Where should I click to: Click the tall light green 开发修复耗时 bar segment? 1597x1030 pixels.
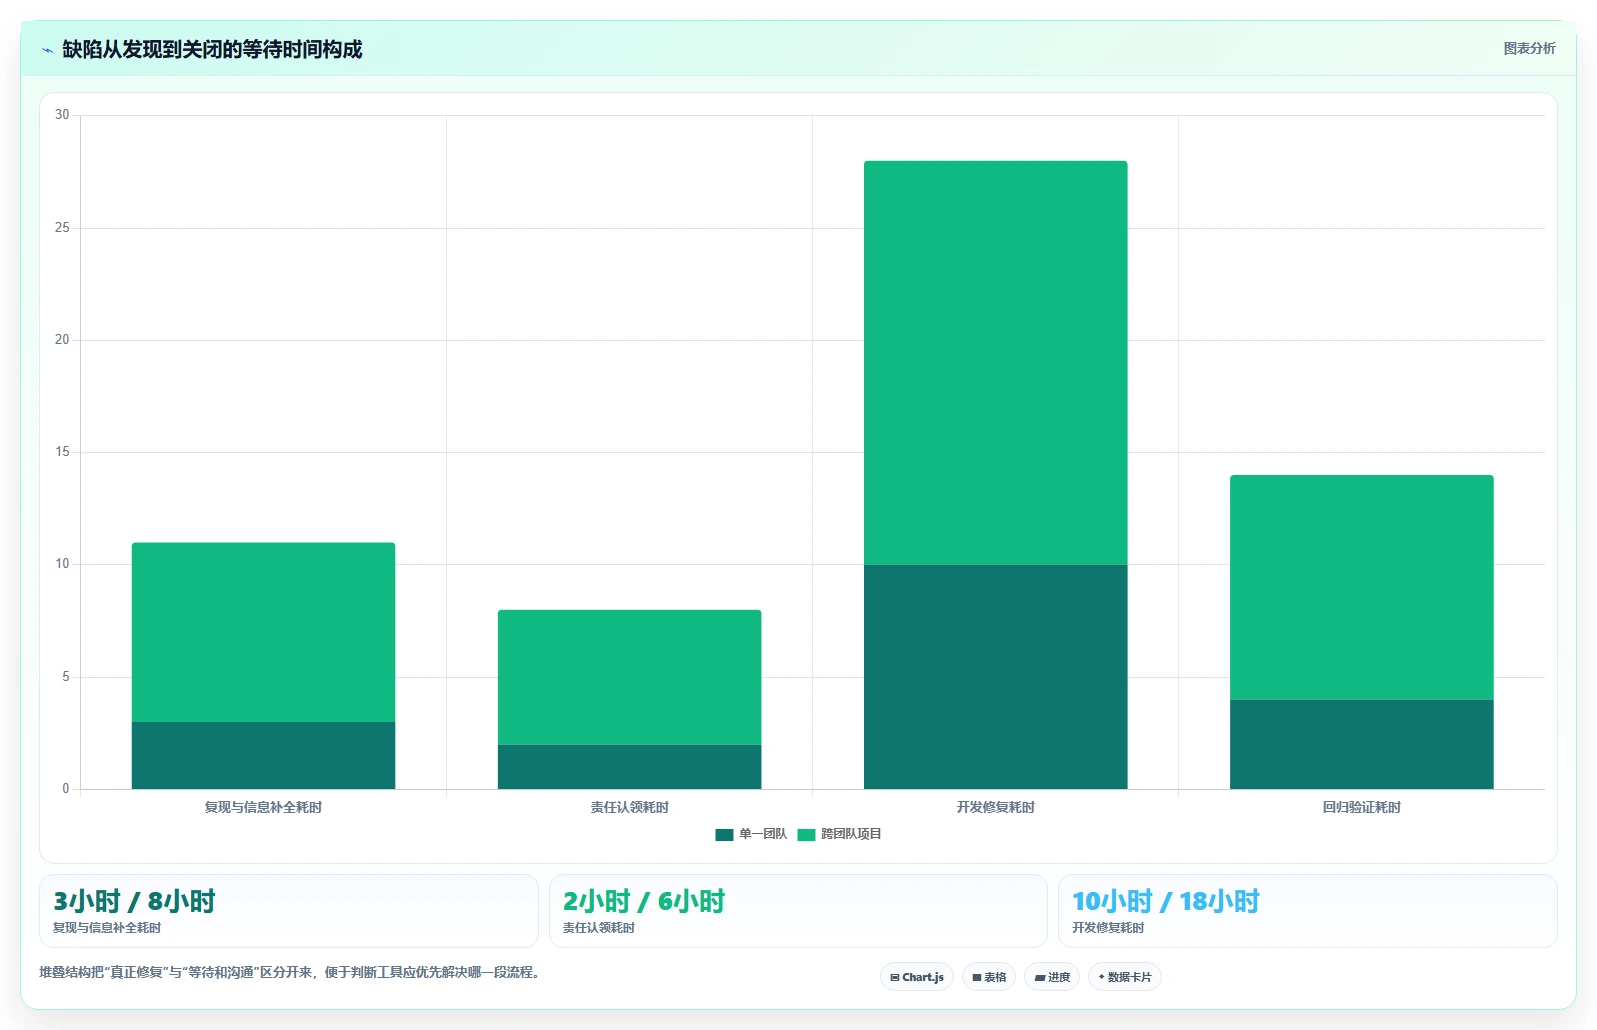point(996,363)
